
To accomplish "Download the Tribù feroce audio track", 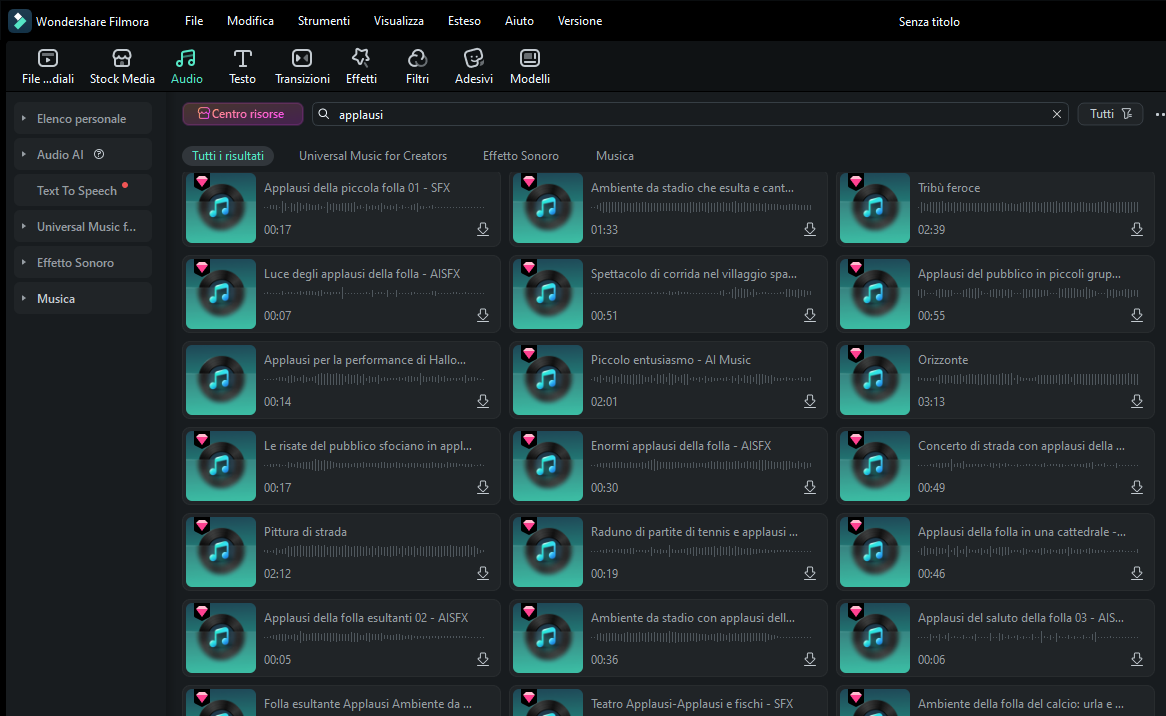I will (x=1136, y=230).
